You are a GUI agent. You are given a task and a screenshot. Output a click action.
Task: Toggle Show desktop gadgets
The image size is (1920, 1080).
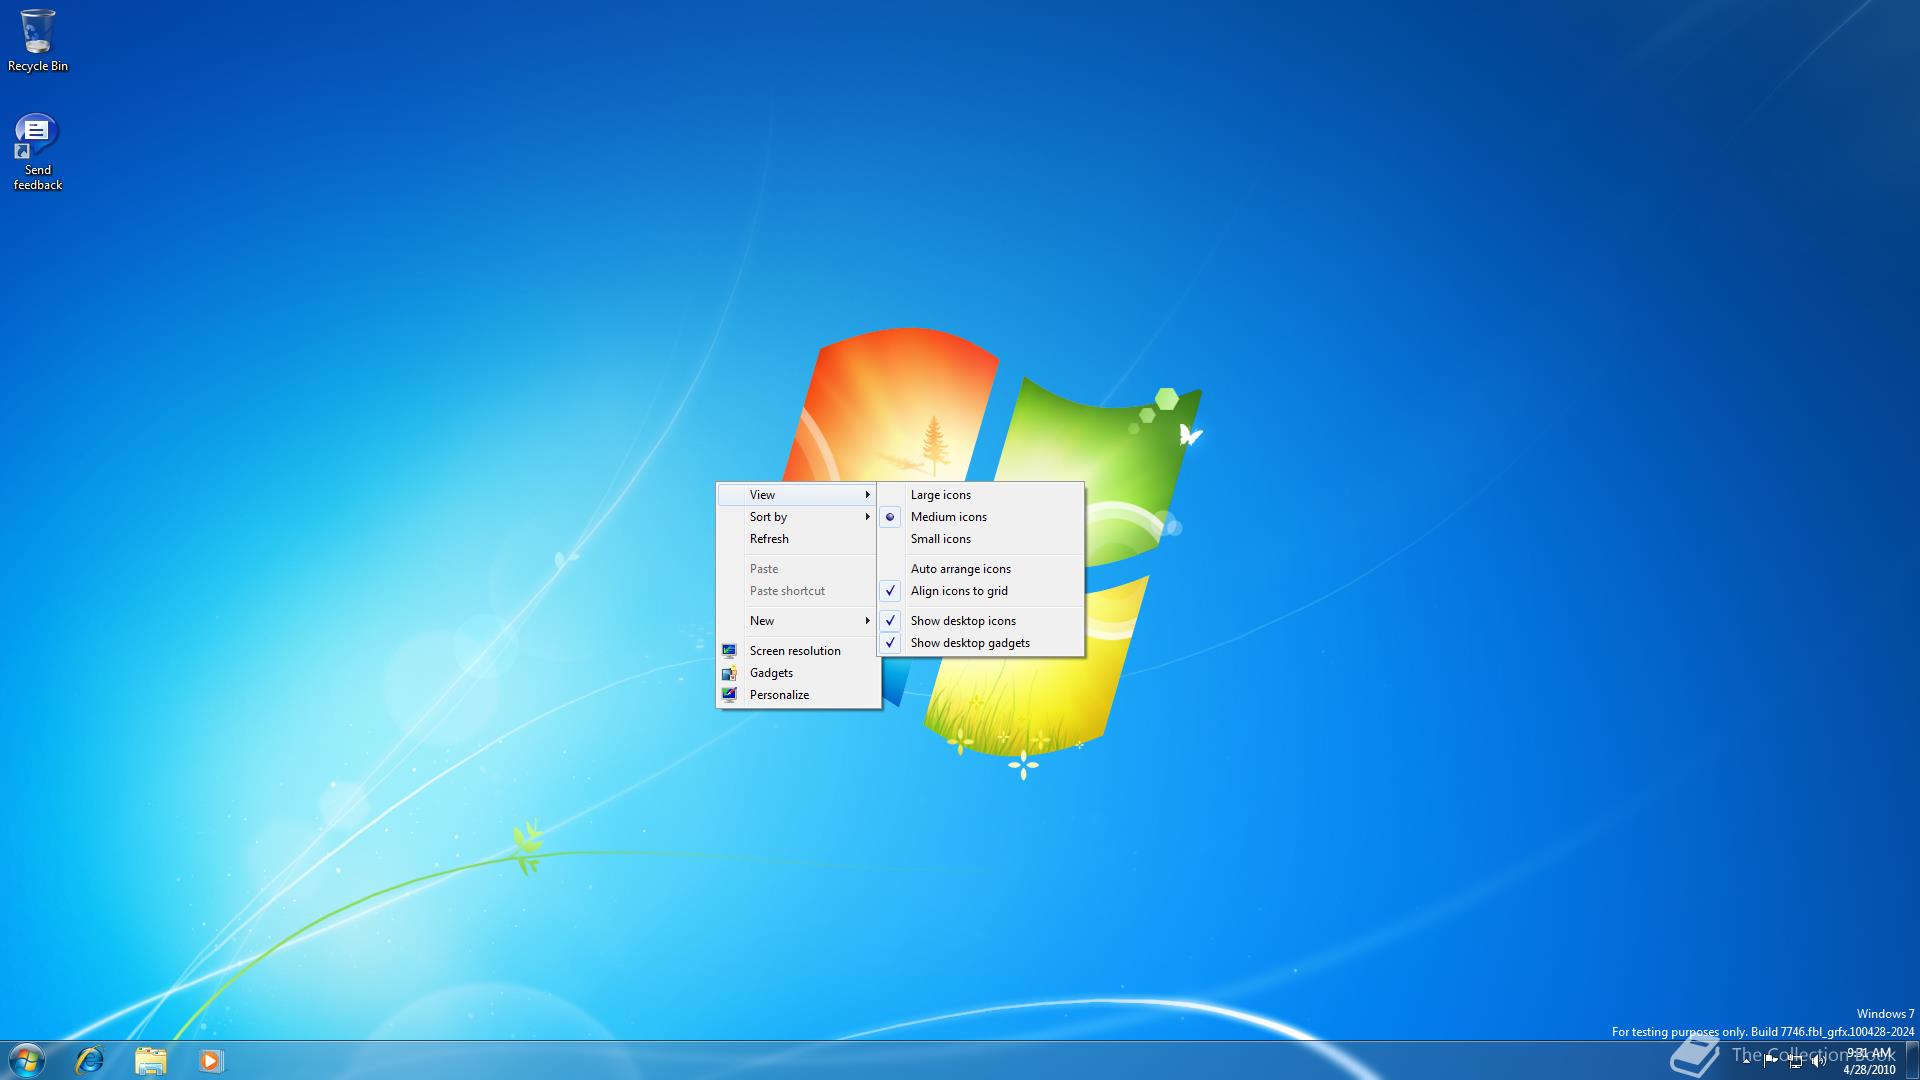pos(981,643)
